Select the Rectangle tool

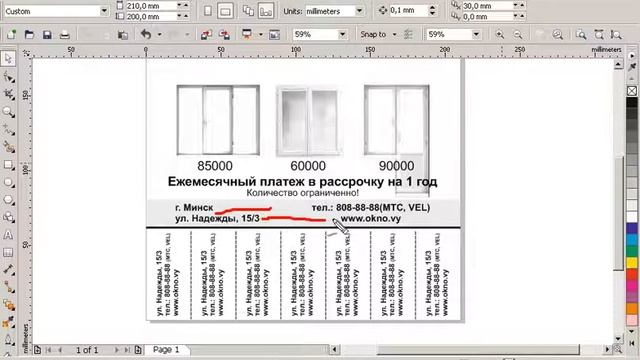(8, 165)
